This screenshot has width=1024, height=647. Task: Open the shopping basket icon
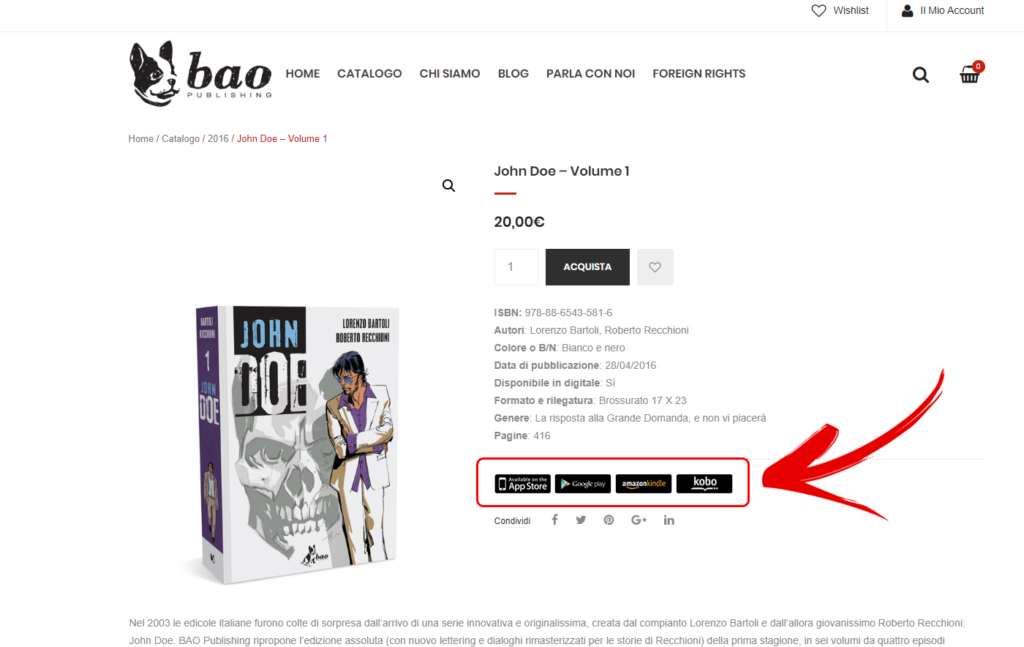tap(970, 73)
